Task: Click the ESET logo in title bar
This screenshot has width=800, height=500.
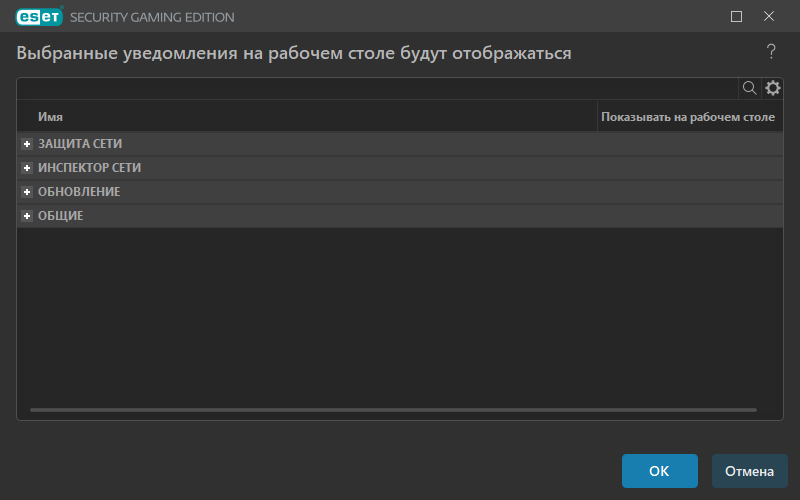Action: pos(39,17)
